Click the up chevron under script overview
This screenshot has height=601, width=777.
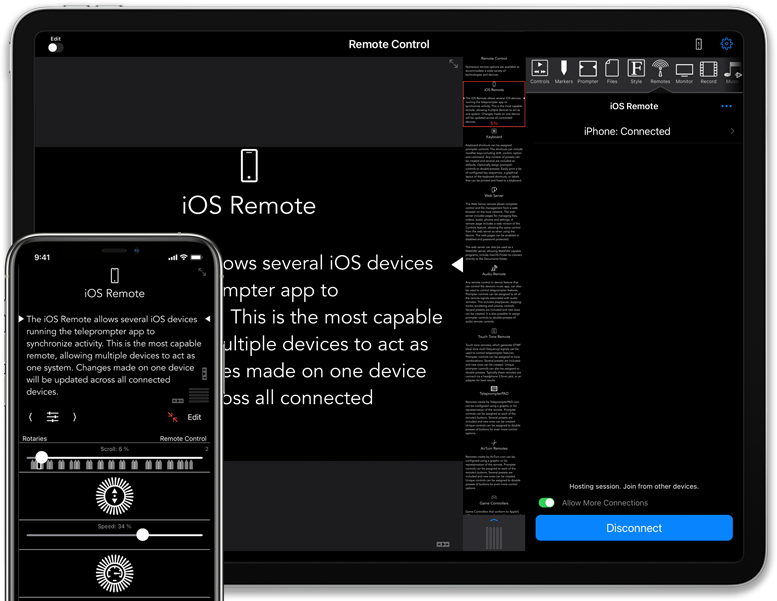pos(494,521)
